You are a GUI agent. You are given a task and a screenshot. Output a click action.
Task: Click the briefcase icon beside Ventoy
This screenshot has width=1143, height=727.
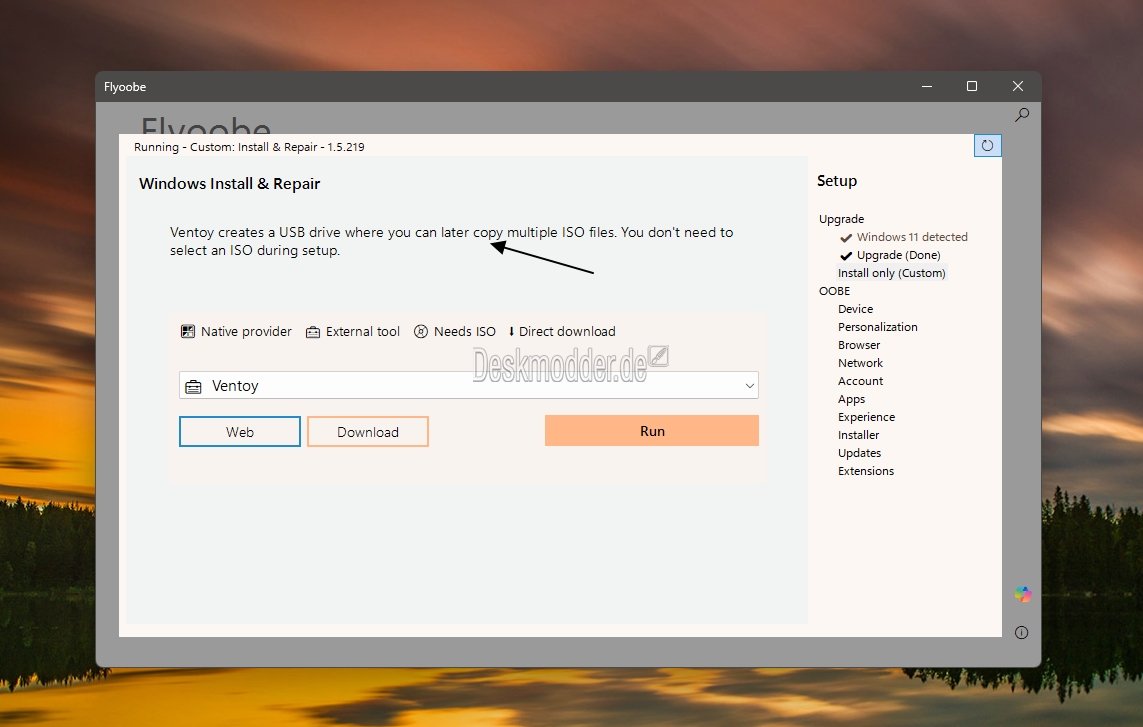click(x=193, y=386)
